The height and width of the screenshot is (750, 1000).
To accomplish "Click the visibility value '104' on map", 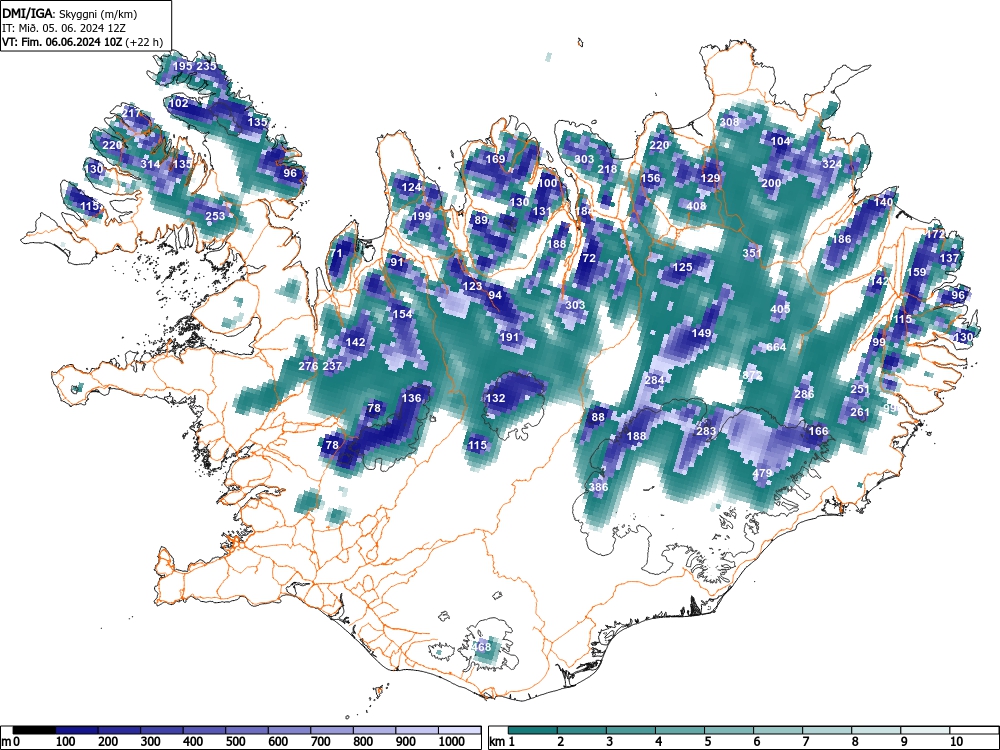I will [781, 141].
